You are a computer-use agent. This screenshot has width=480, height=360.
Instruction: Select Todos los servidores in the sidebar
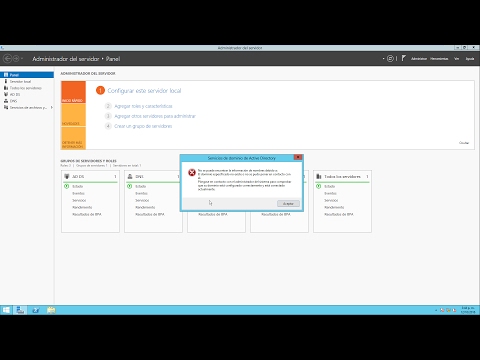coord(27,88)
